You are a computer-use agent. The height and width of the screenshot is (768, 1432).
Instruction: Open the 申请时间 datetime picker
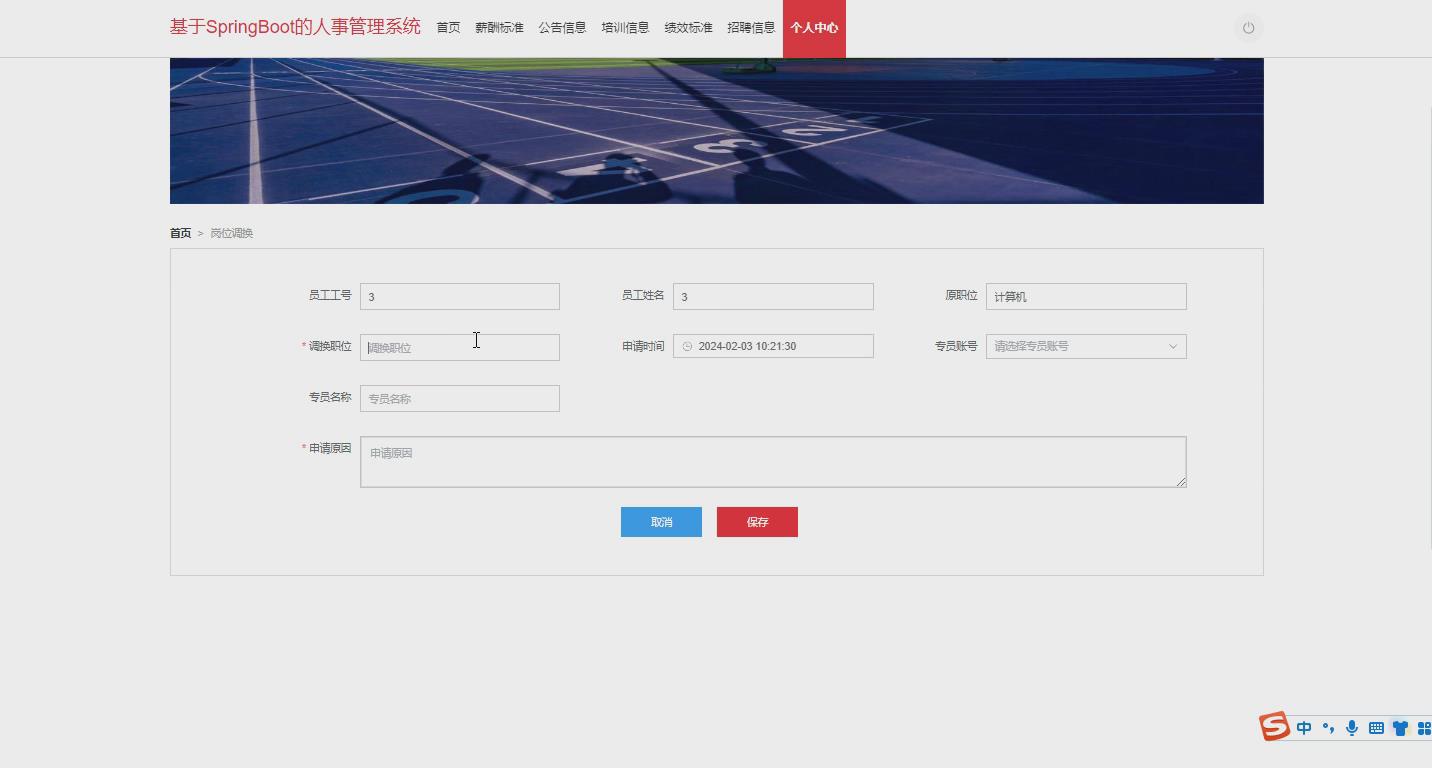[x=773, y=346]
